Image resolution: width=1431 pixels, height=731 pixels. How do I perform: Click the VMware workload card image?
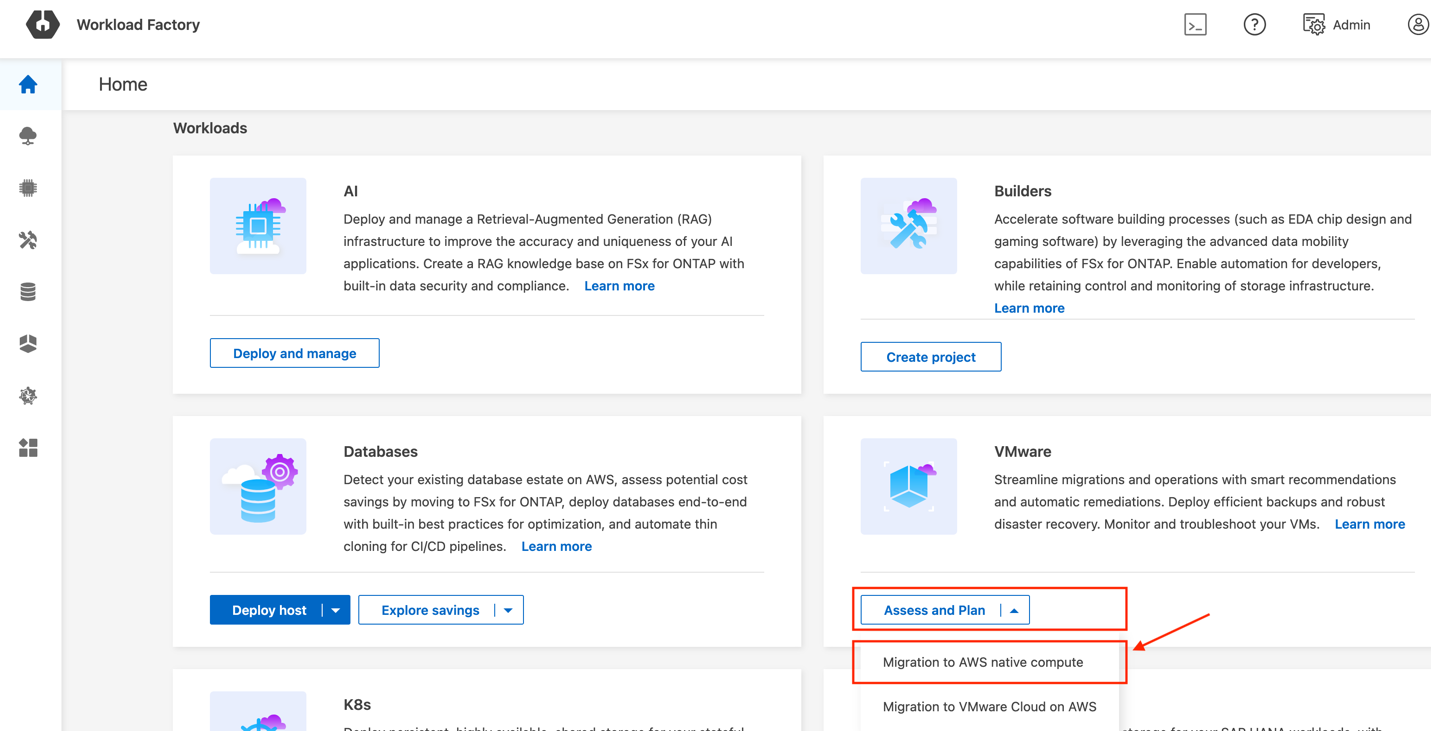pyautogui.click(x=909, y=486)
